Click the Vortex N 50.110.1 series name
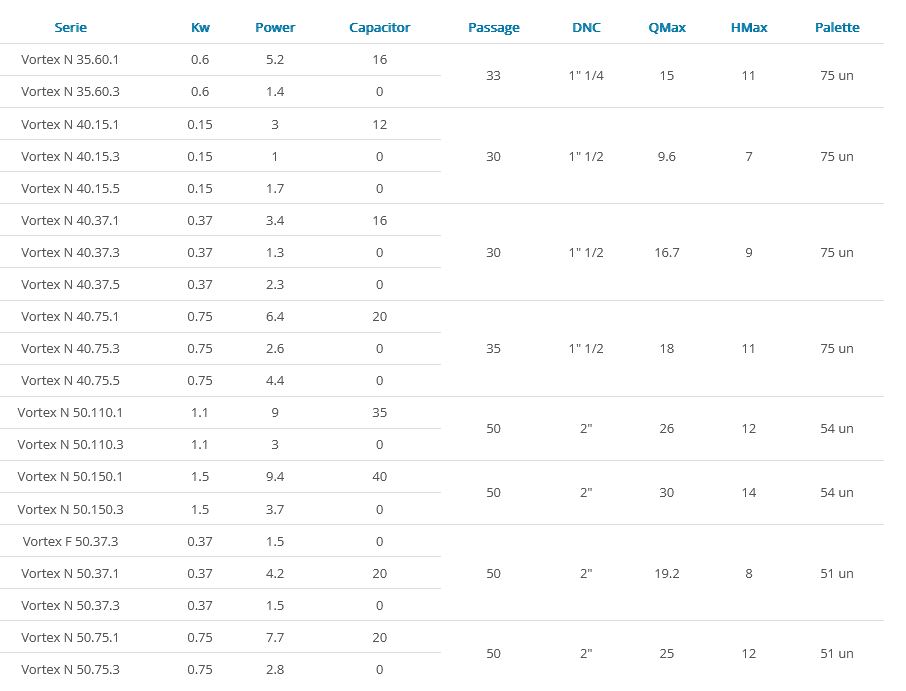906x691 pixels. (x=70, y=412)
